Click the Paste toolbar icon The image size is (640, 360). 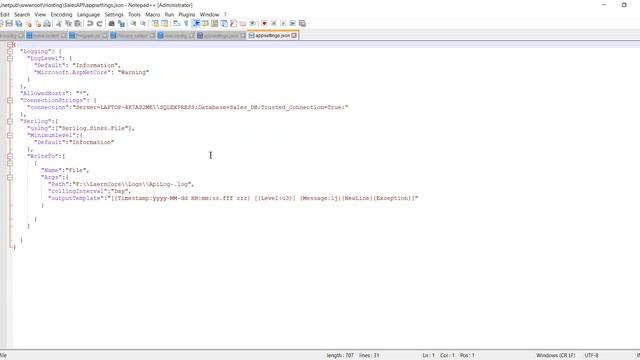[78, 24]
